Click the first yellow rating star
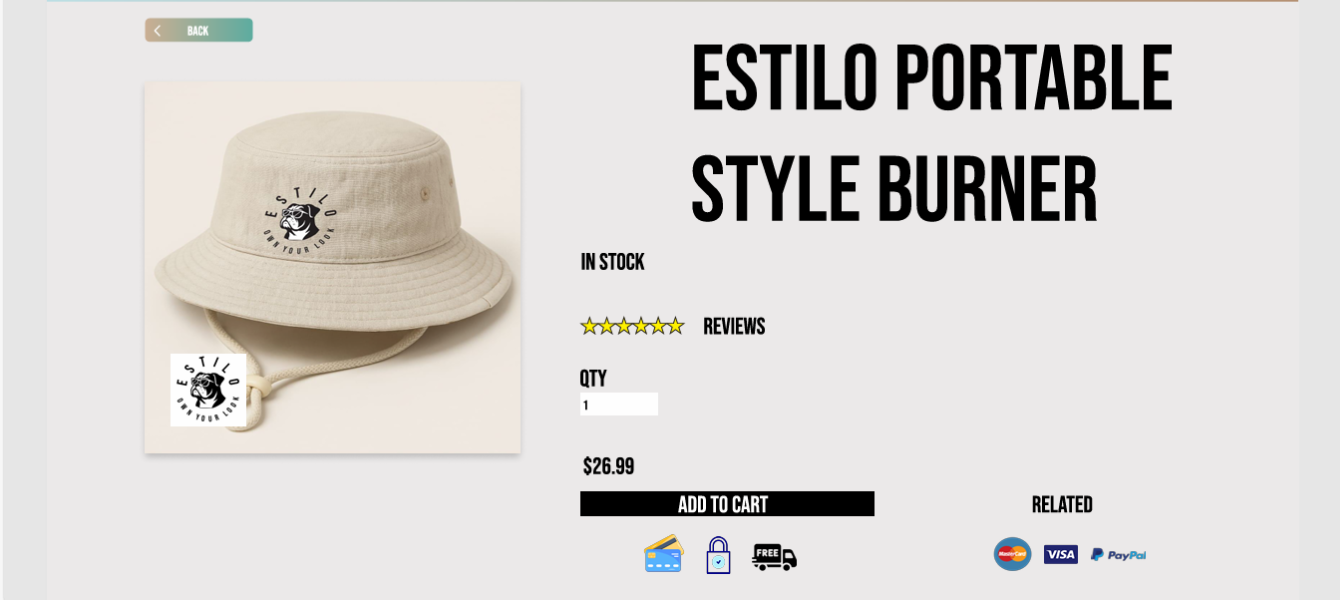Screen dimensions: 1340x600 coord(590,326)
